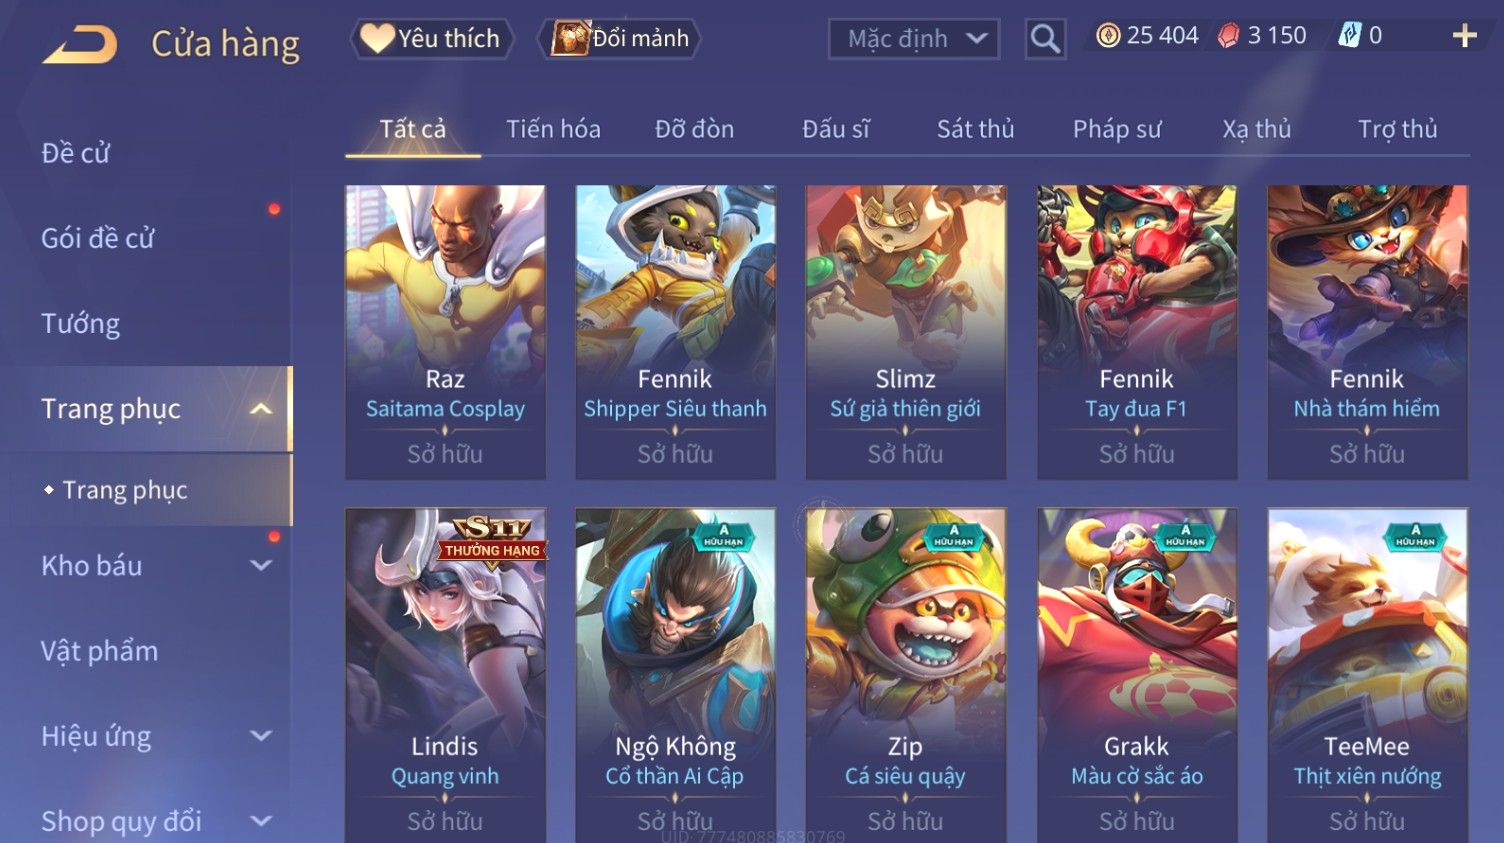Open TeeMee Thịt xiên nướng skin
Screen dimensions: 1504x843
(1367, 675)
